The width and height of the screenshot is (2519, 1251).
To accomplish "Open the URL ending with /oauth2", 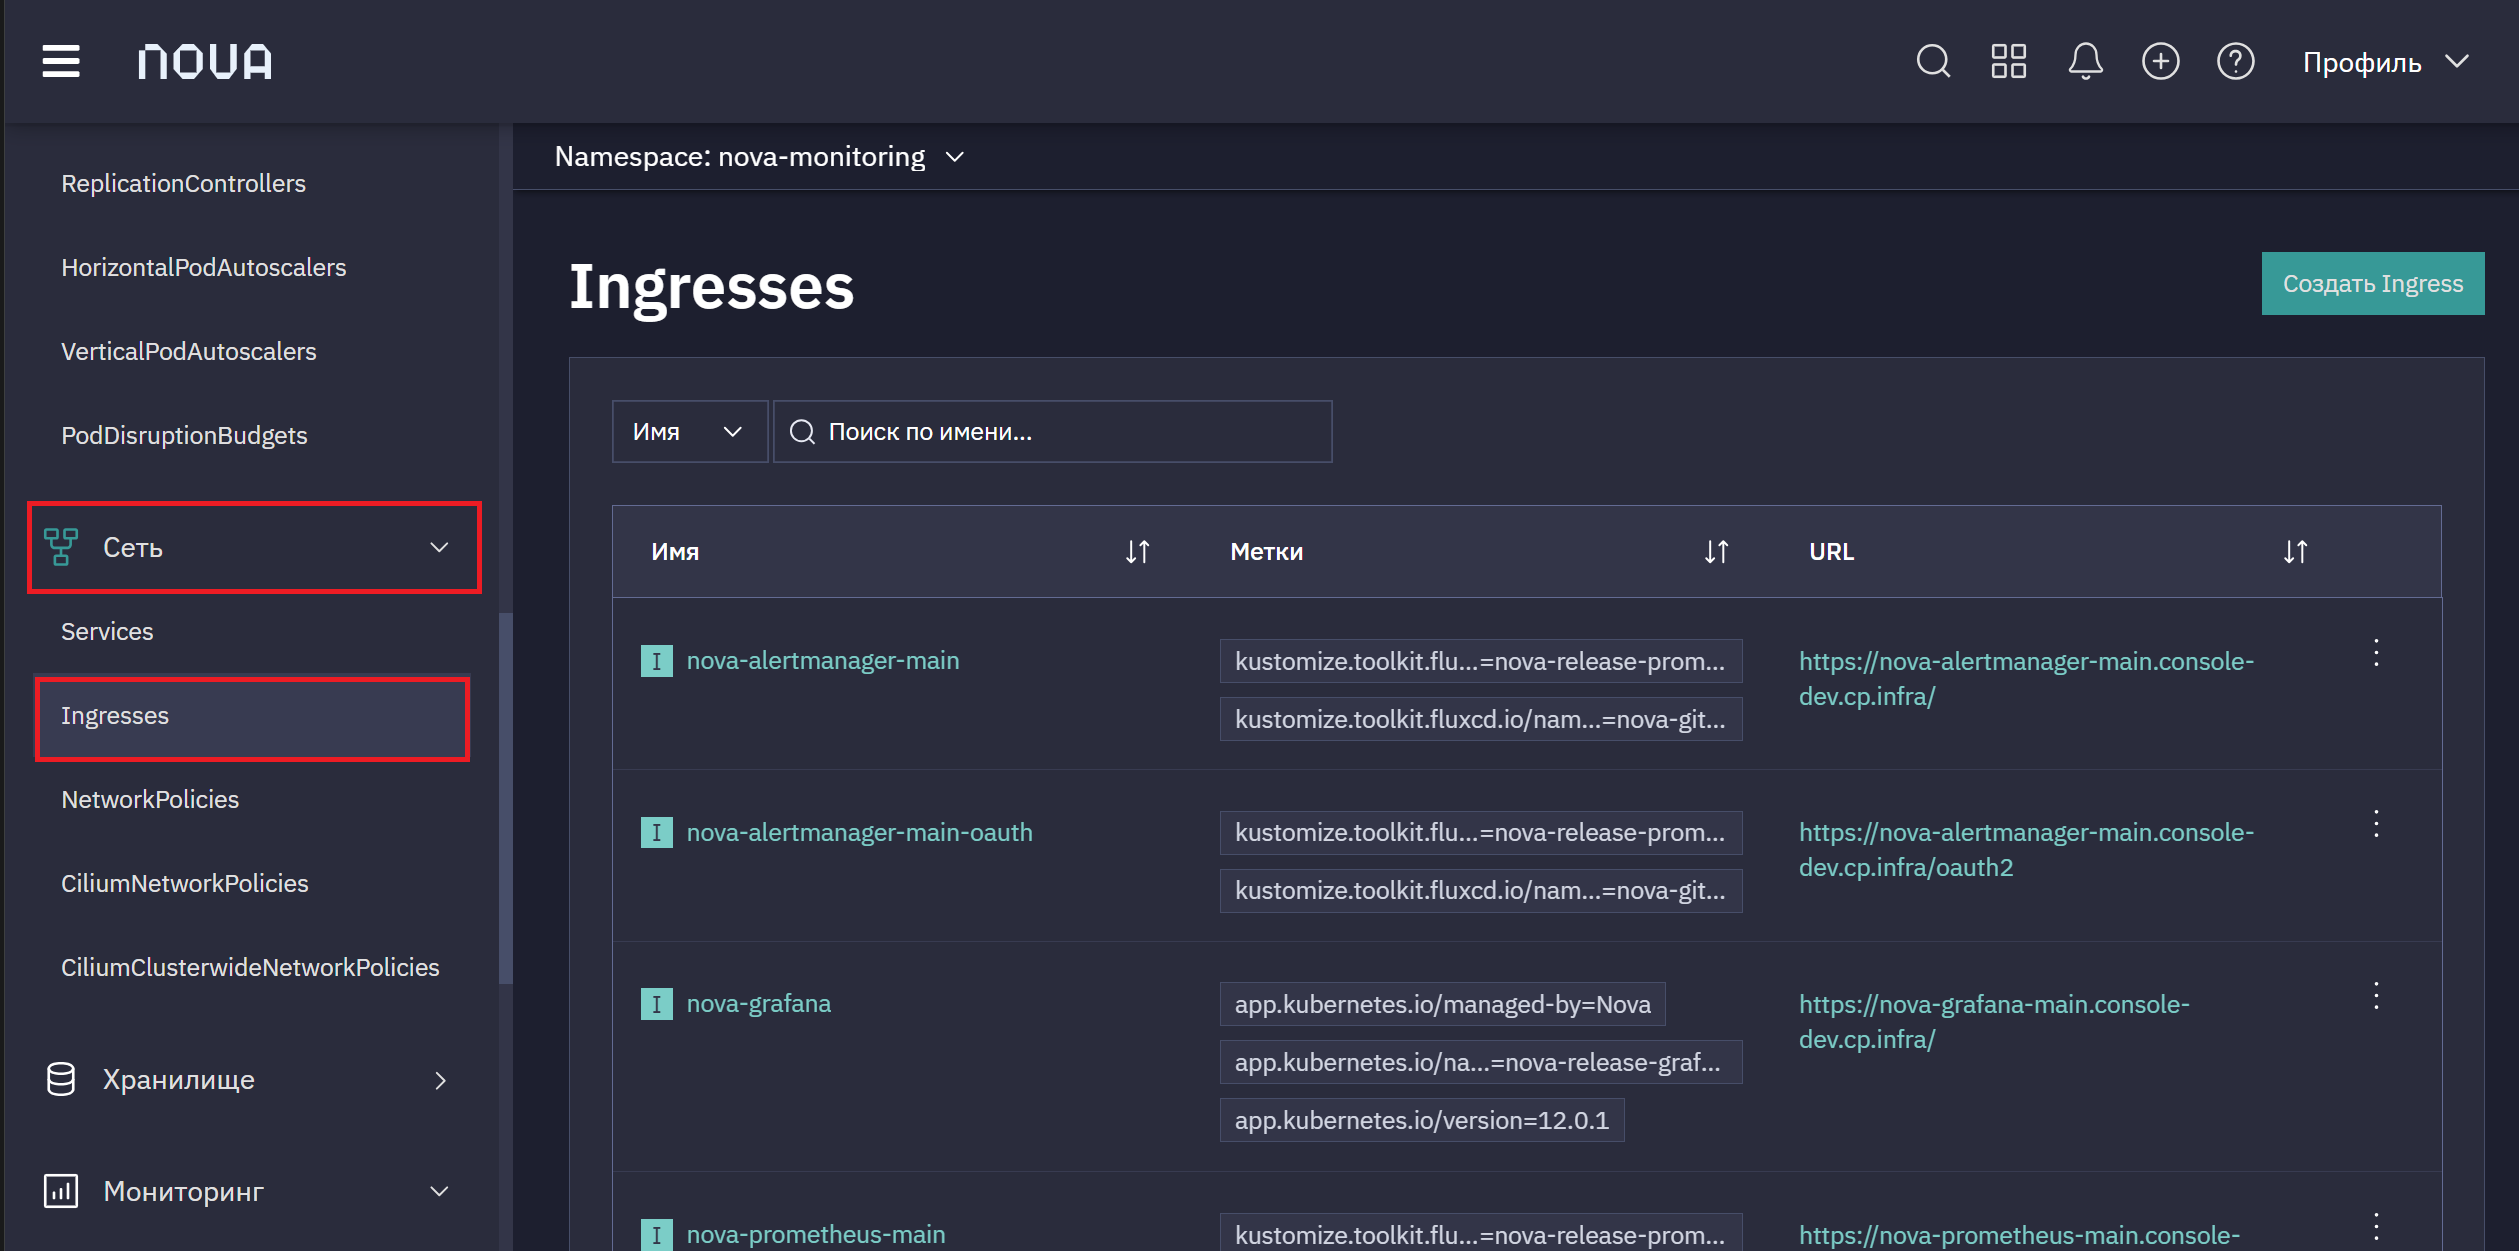I will [2026, 850].
